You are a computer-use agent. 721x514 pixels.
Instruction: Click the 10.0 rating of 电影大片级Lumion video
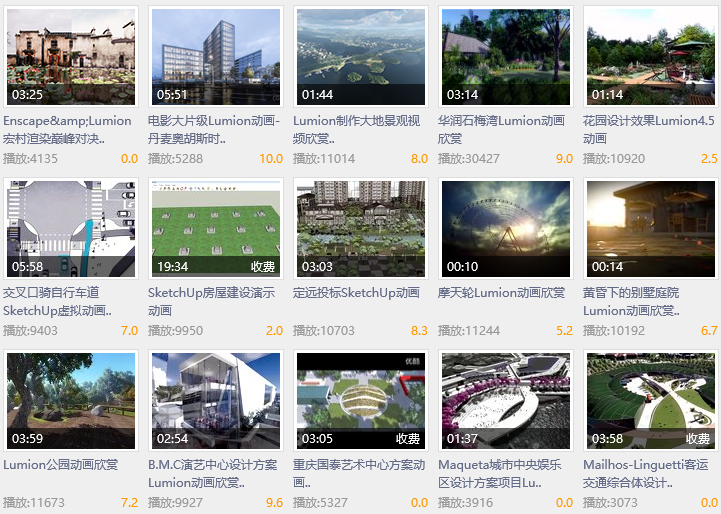[271, 159]
